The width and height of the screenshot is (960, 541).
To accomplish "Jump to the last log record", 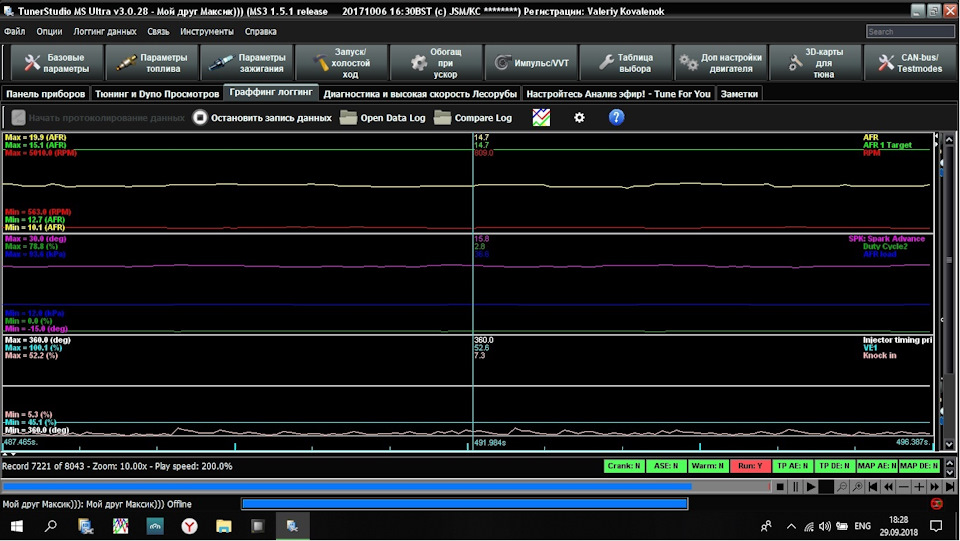I will 947,487.
